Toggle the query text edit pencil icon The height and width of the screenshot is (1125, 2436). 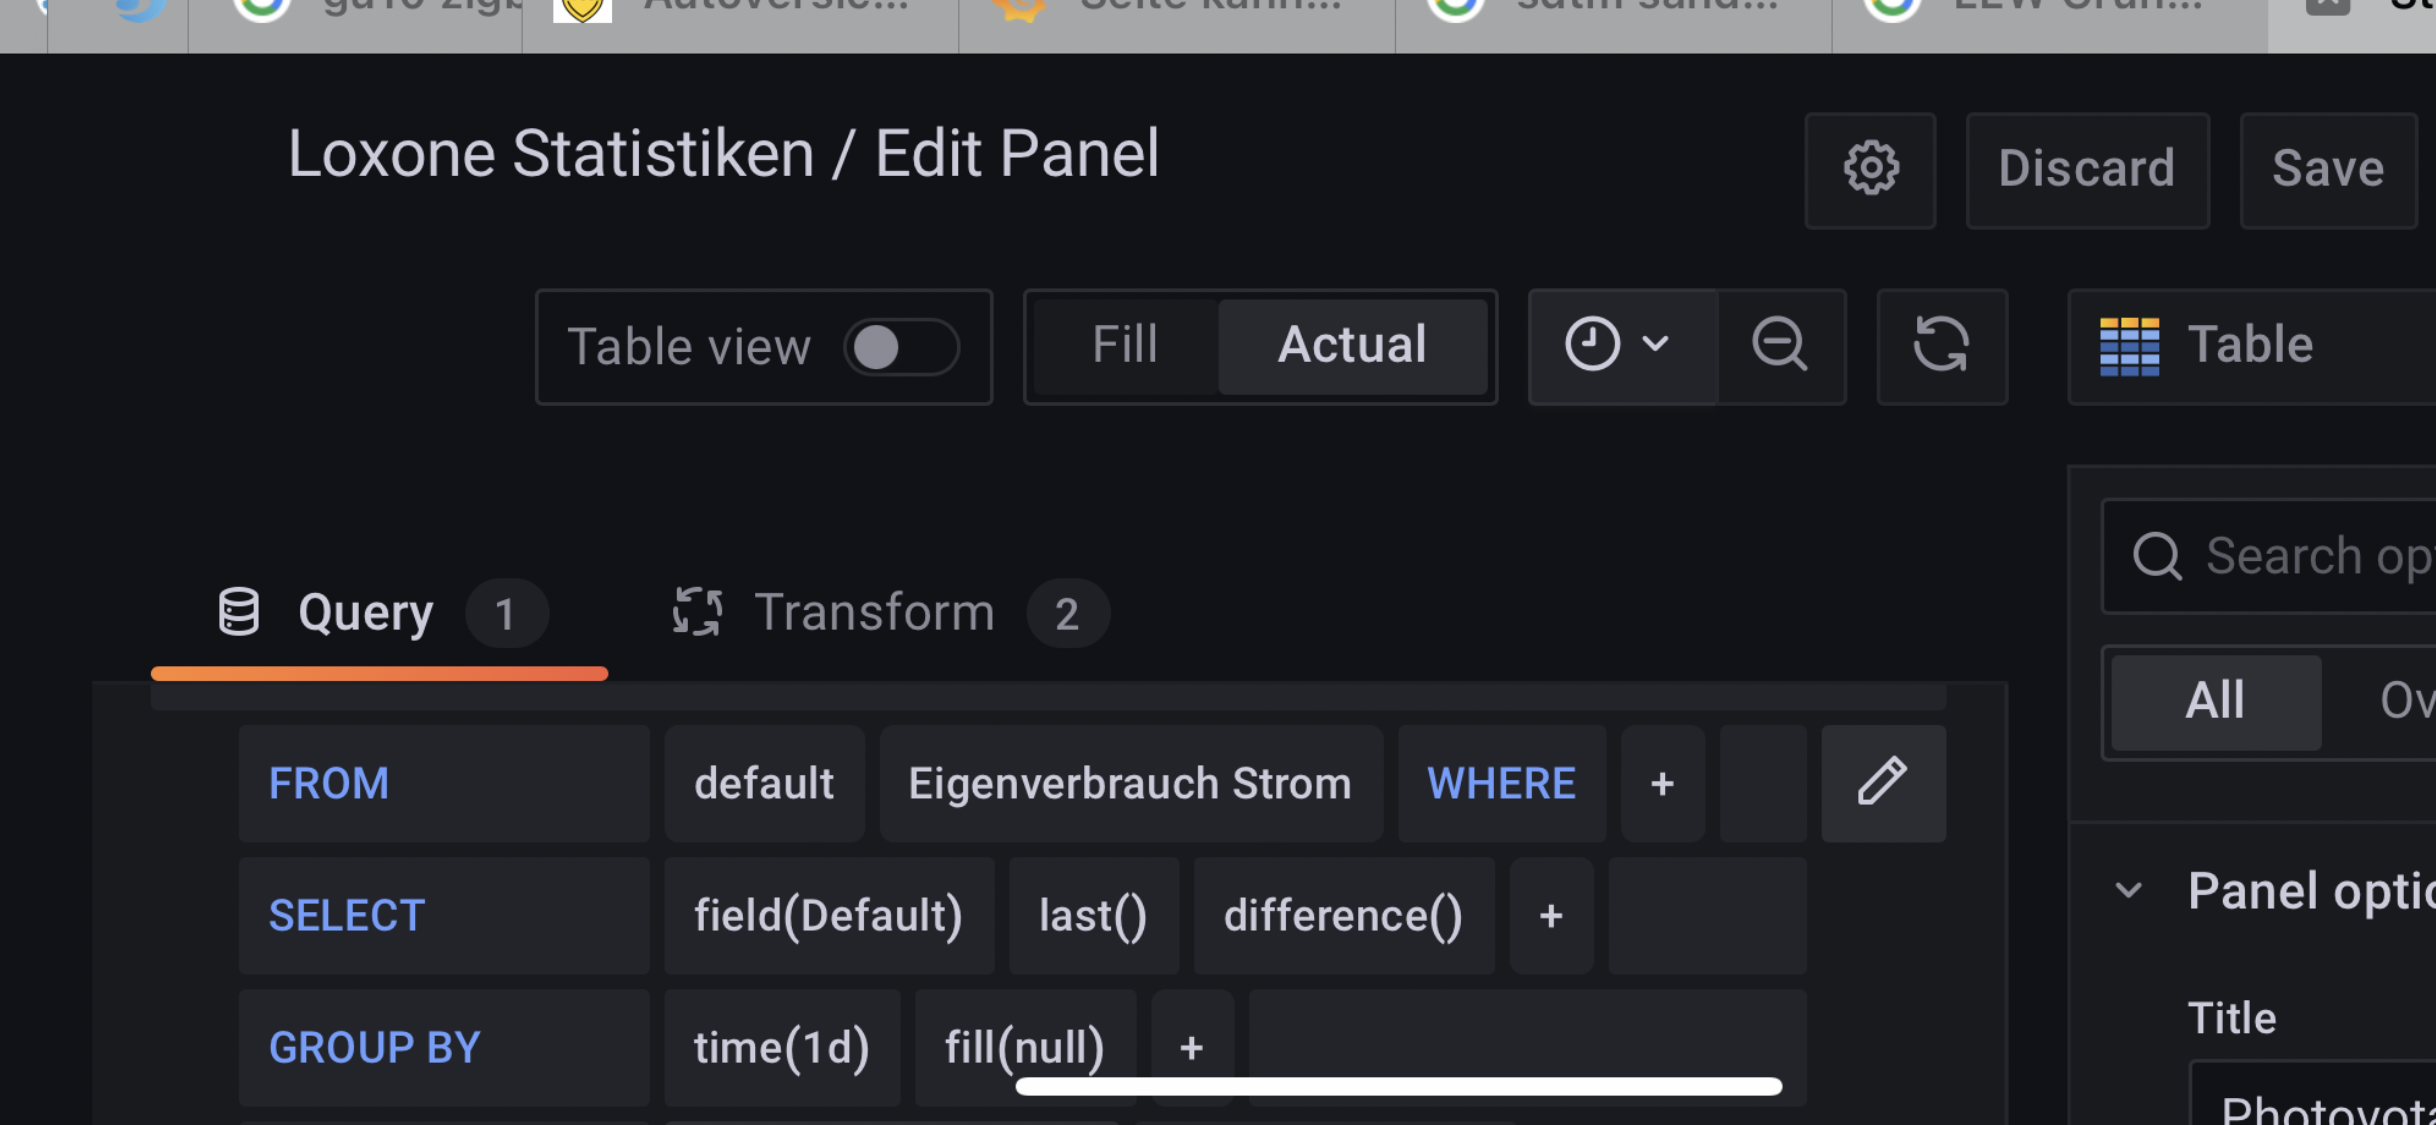coord(1882,783)
